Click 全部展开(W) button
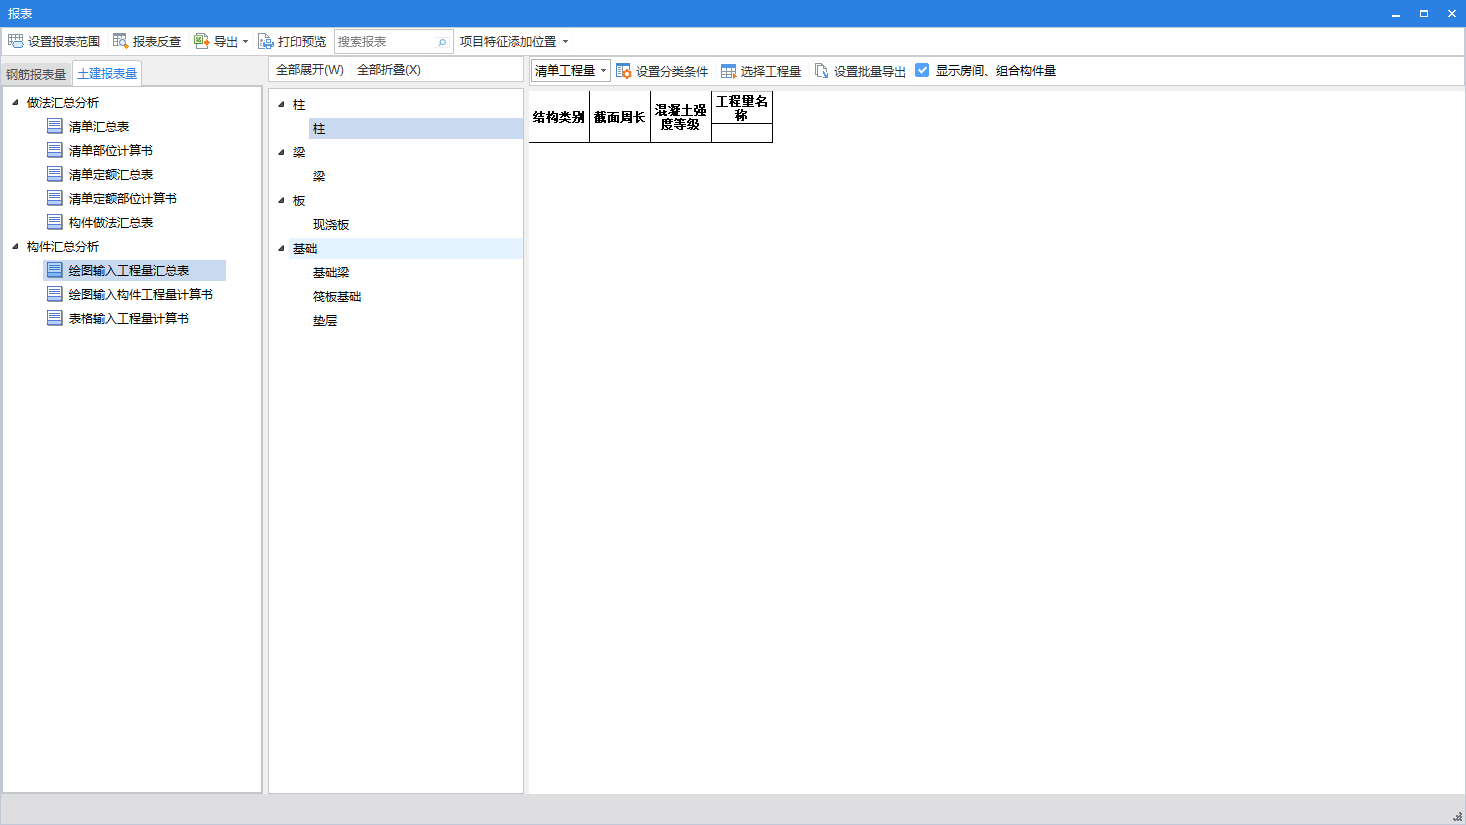This screenshot has height=825, width=1466. coord(310,70)
